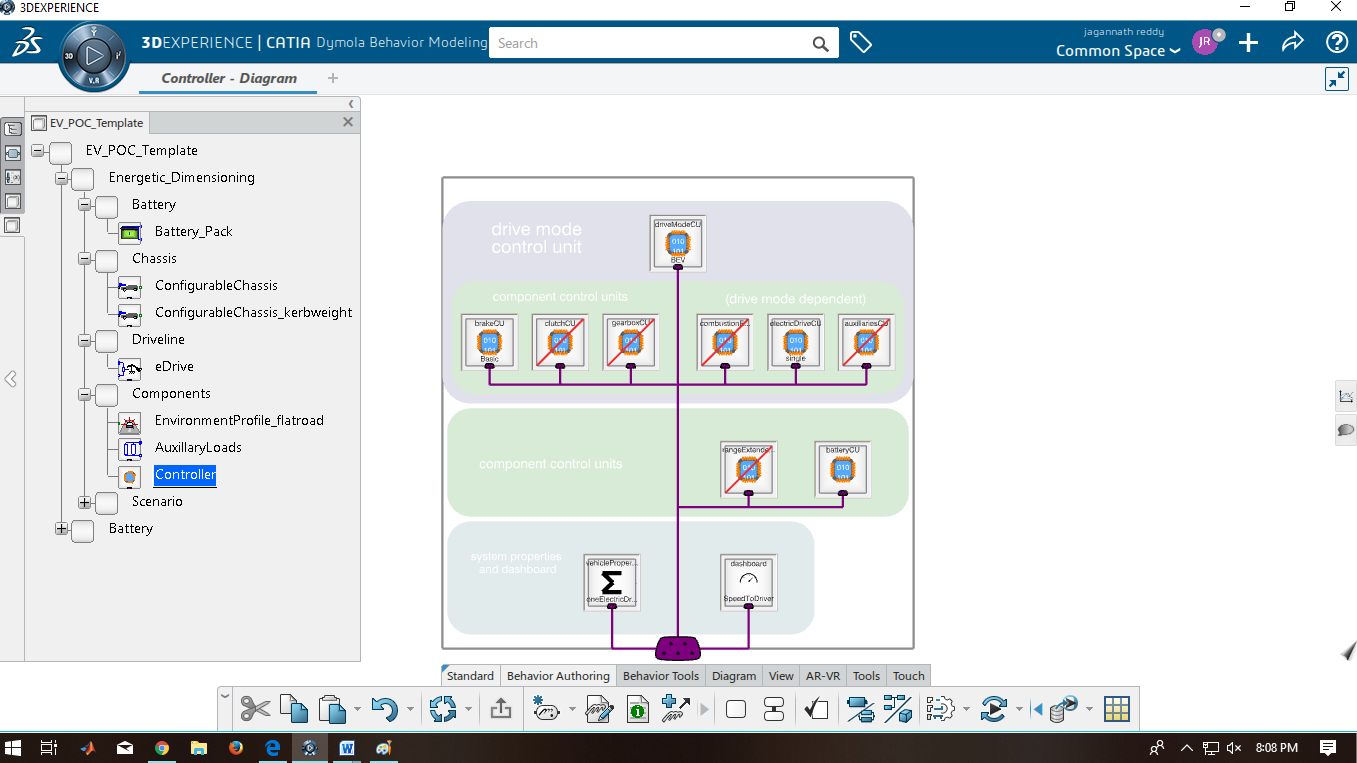Click the Cut scissors tool
This screenshot has height=763, width=1357.
click(256, 710)
